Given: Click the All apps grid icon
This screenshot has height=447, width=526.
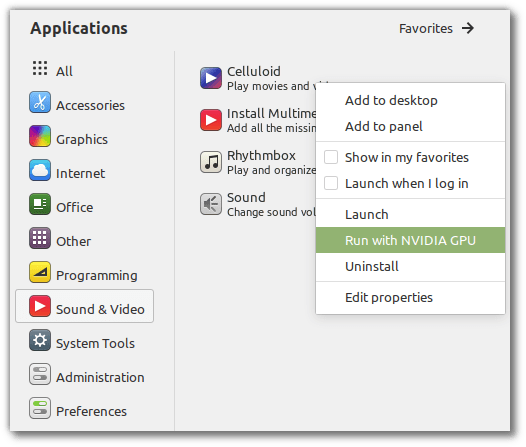Looking at the screenshot, I should click(x=40, y=68).
